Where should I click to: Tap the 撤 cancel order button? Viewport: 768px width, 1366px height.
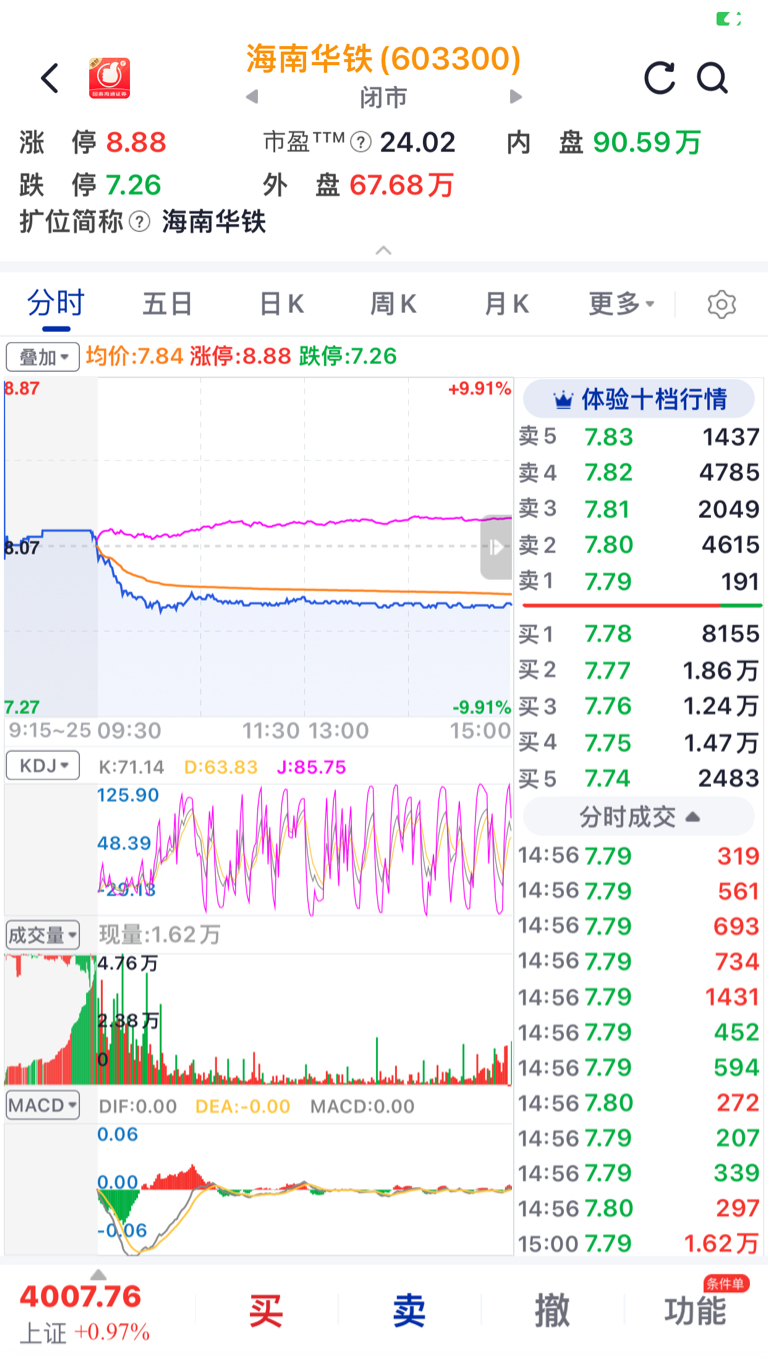(552, 1310)
